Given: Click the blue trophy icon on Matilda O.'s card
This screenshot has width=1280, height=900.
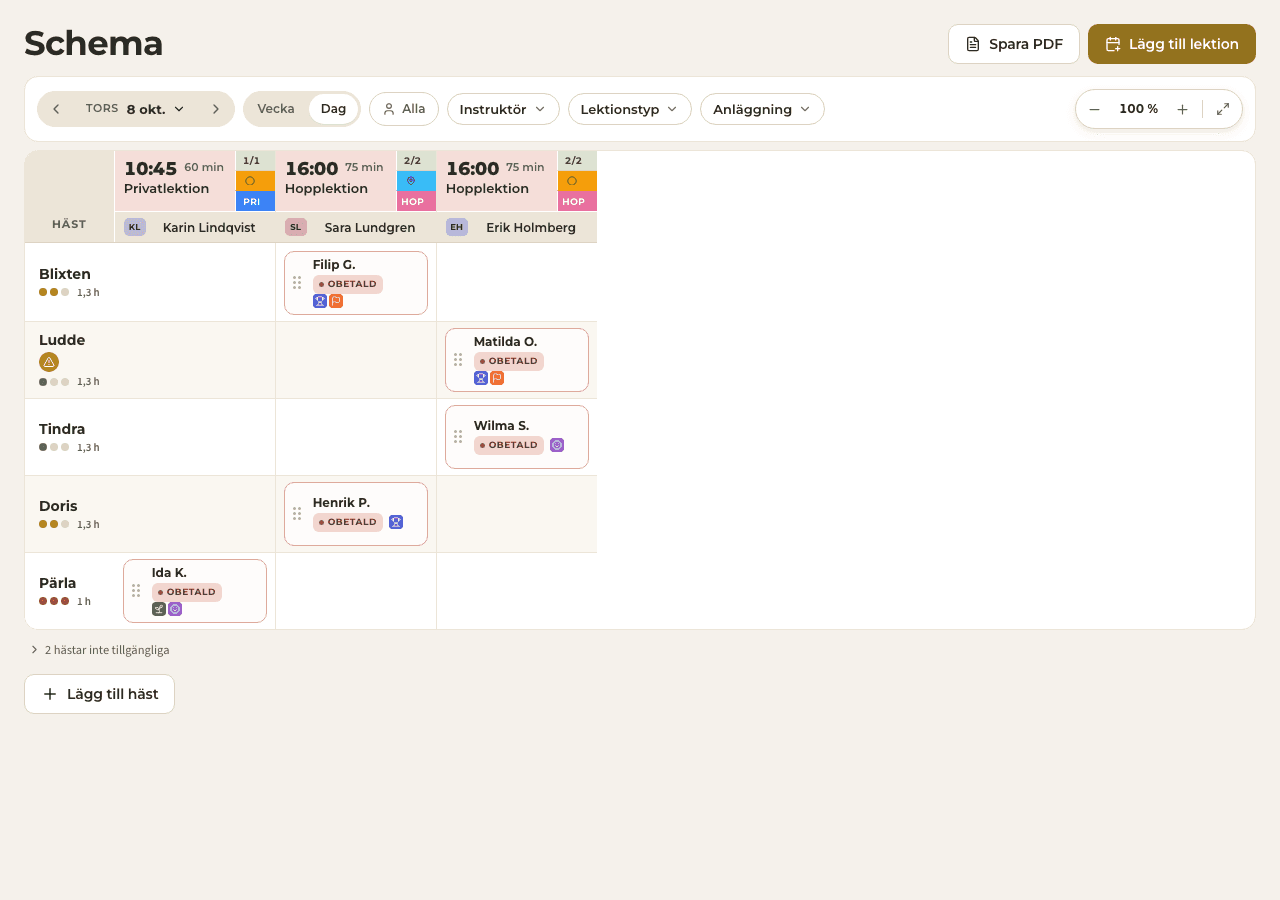Looking at the screenshot, I should pyautogui.click(x=481, y=378).
